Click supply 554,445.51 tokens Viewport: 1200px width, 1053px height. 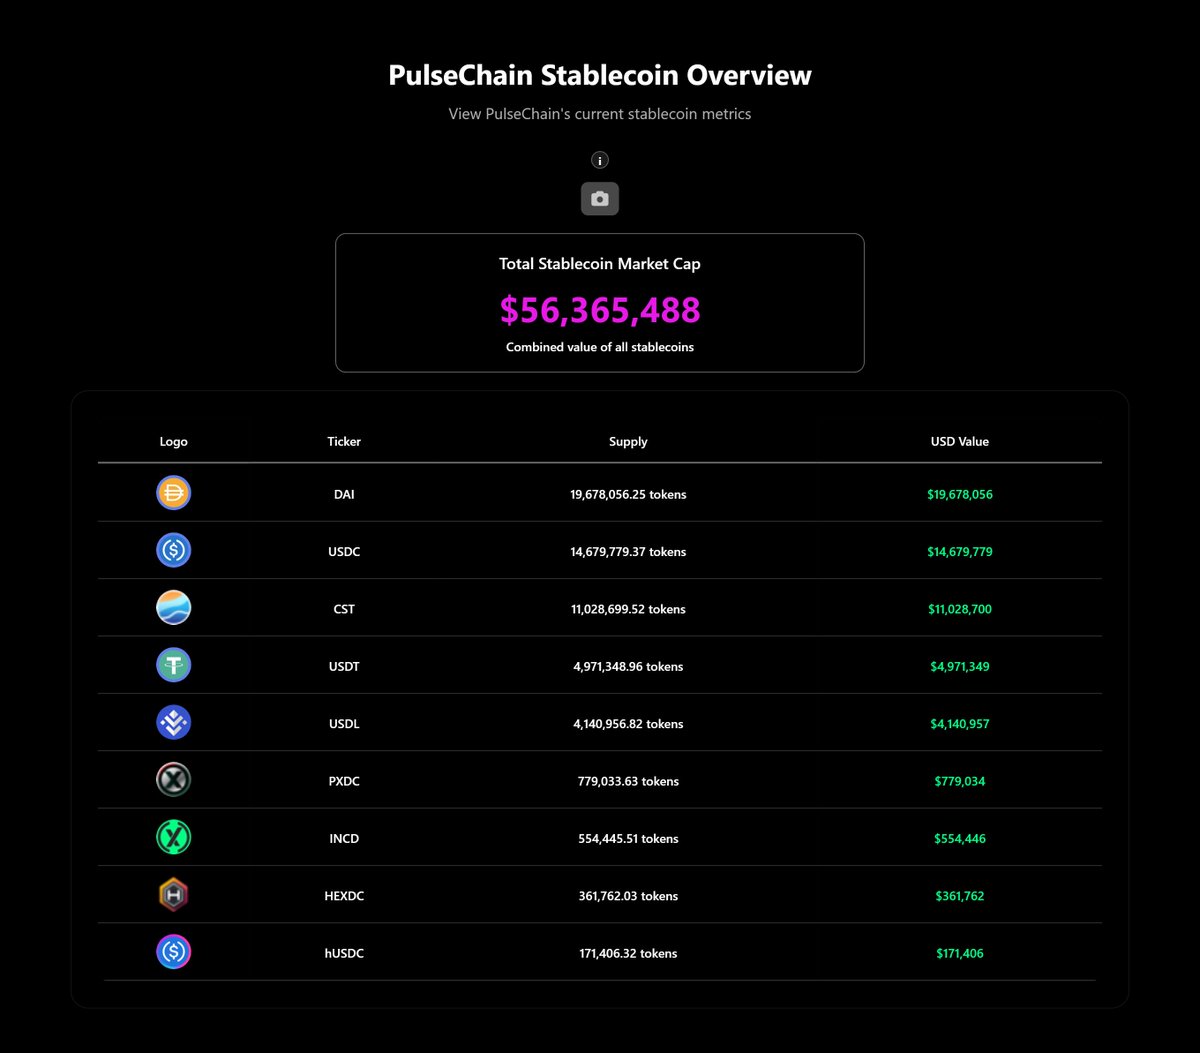click(628, 839)
